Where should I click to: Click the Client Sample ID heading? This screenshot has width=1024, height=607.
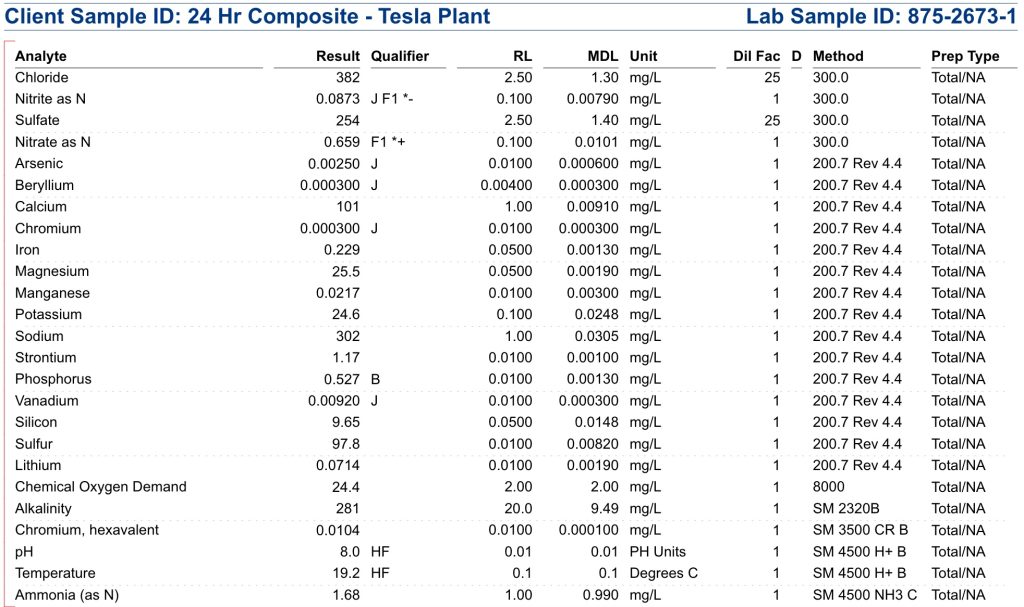(248, 16)
